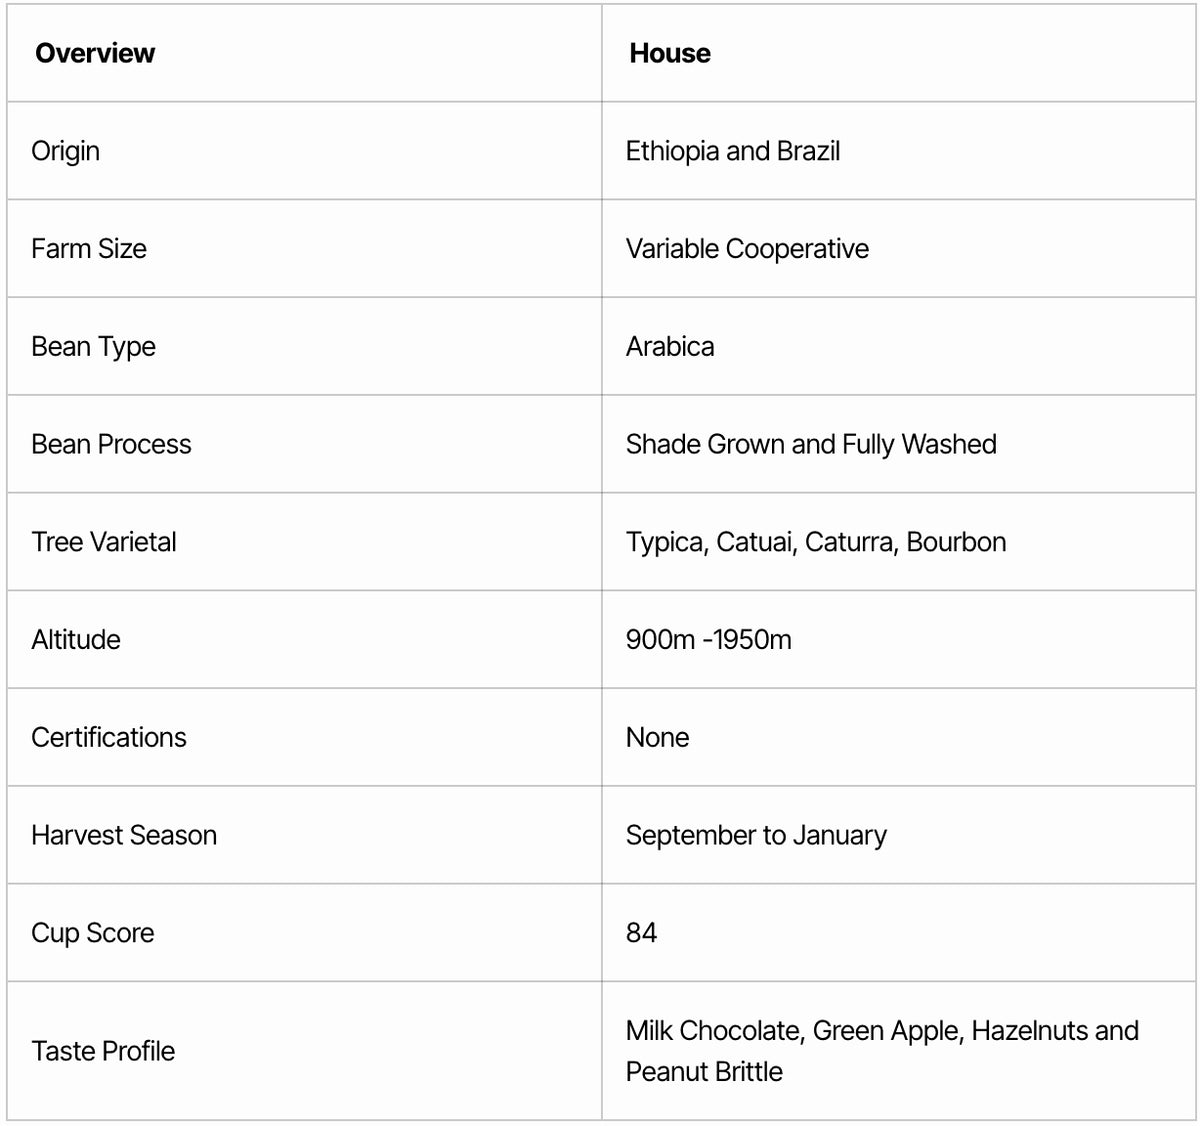Viewport: 1200px width, 1126px height.
Task: Select the Farm Size row label
Action: [x=89, y=249]
